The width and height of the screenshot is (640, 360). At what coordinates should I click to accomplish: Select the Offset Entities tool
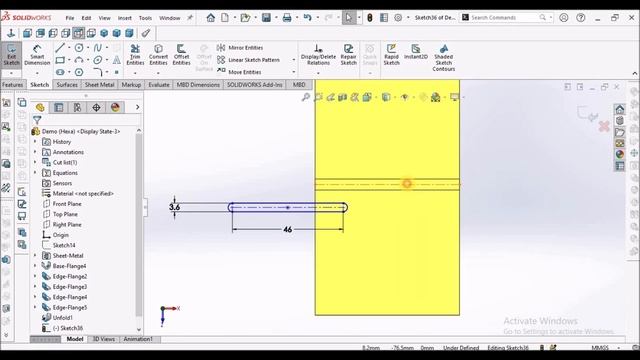coord(181,55)
